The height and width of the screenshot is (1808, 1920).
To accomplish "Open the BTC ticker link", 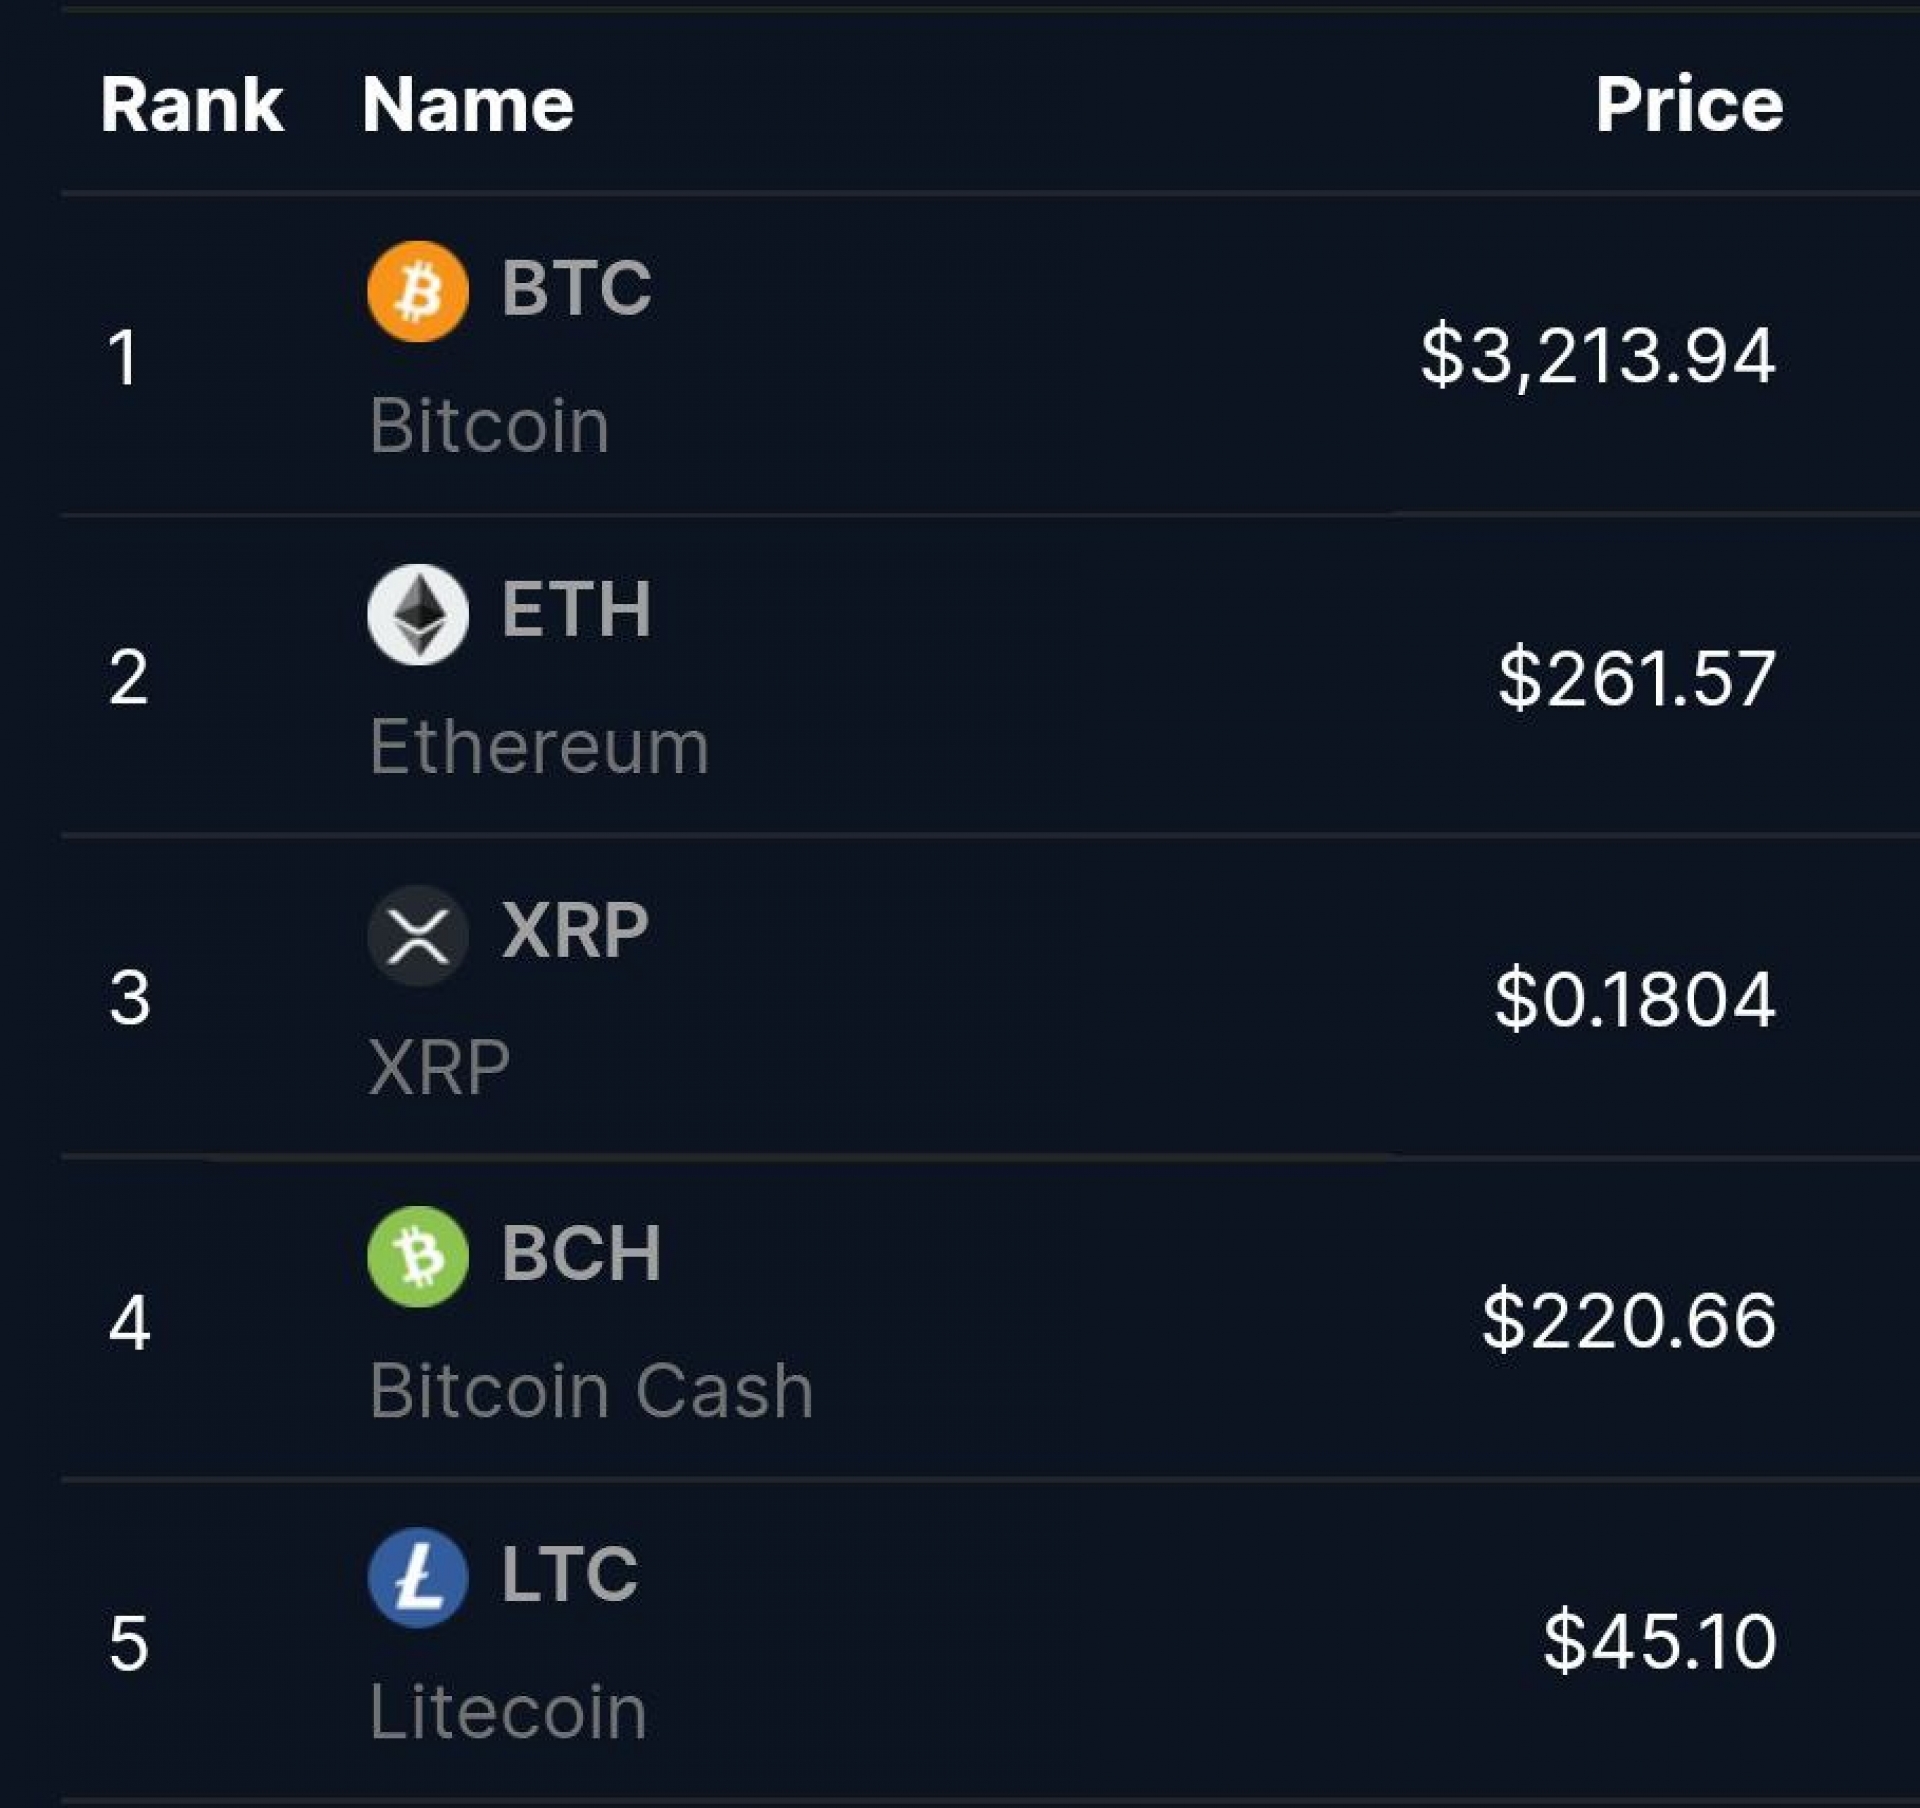I will pos(576,288).
